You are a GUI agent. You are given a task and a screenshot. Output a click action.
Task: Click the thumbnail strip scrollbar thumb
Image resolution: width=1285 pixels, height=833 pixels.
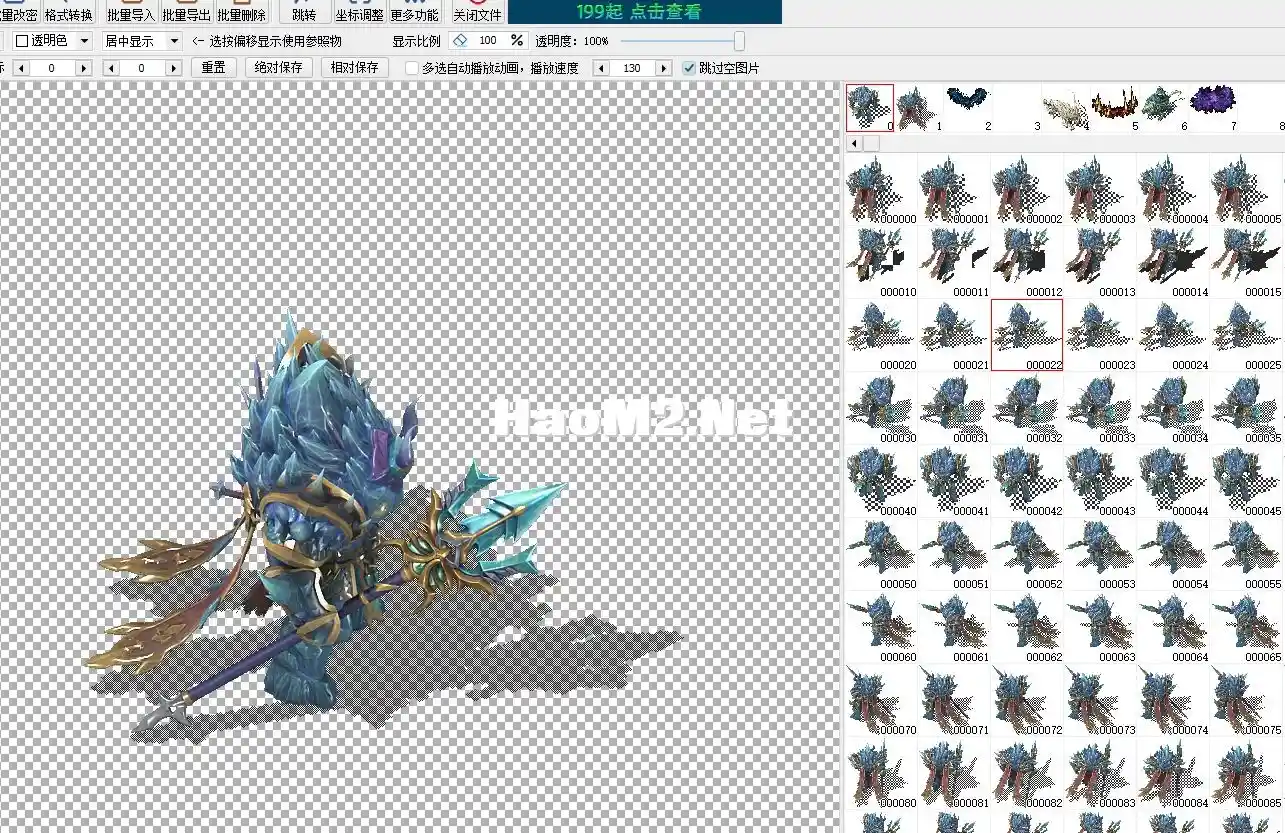[871, 144]
